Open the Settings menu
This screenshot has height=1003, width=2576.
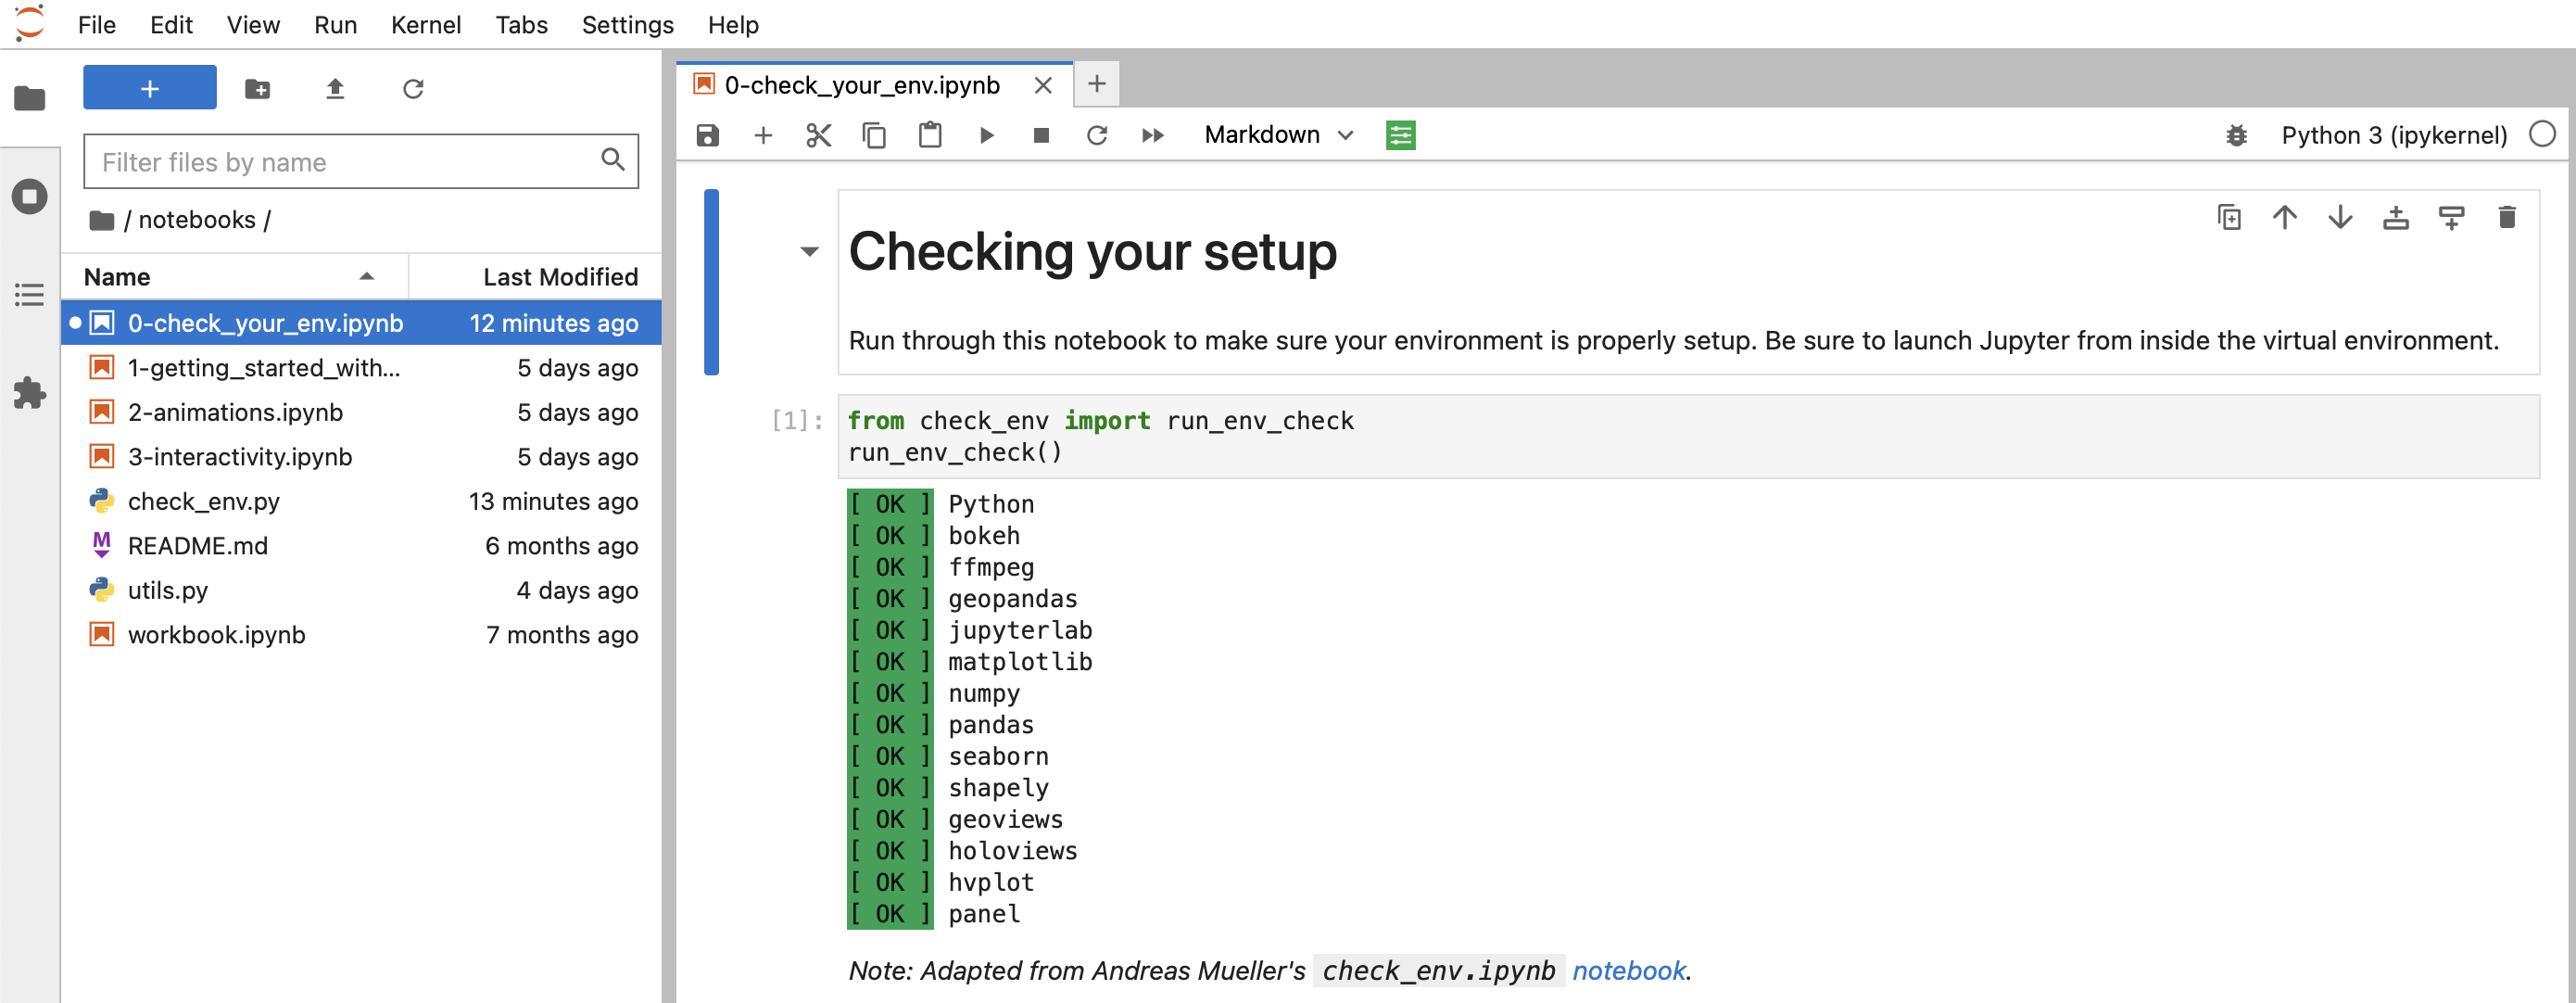(x=627, y=24)
